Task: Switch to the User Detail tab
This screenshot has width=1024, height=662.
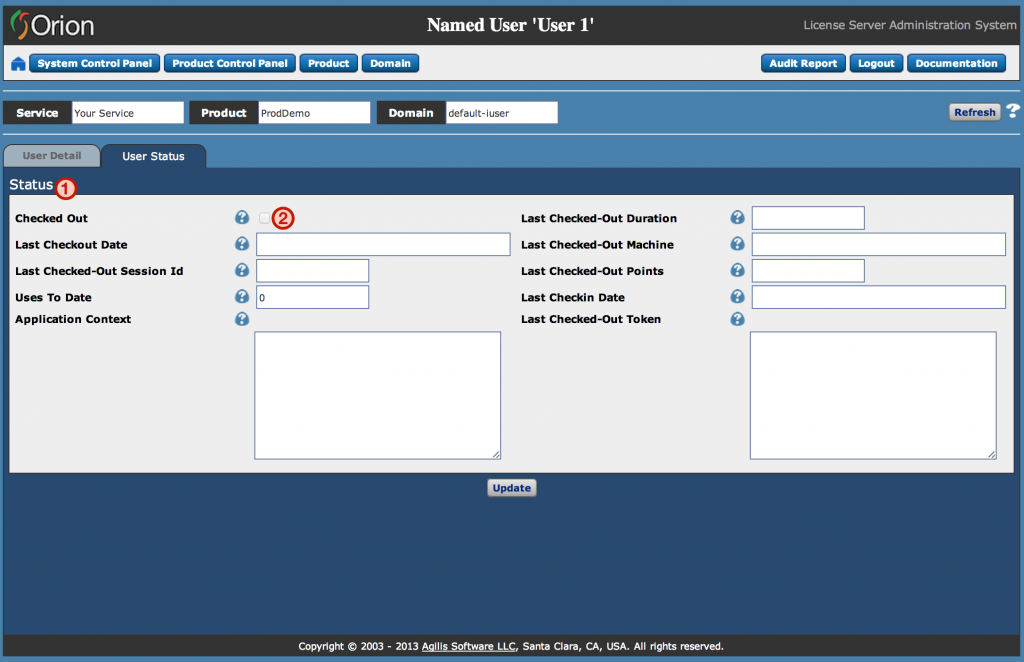Action: pyautogui.click(x=52, y=156)
